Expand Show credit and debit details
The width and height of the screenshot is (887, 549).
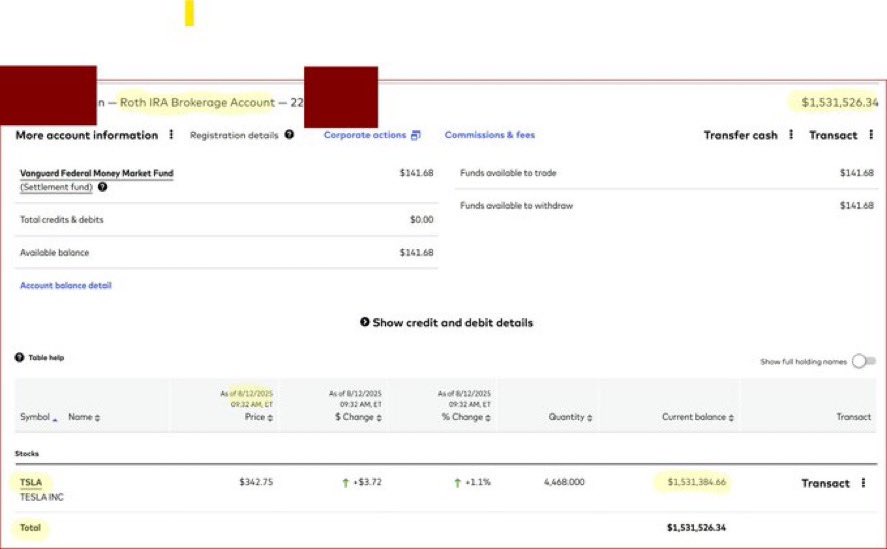coord(446,323)
